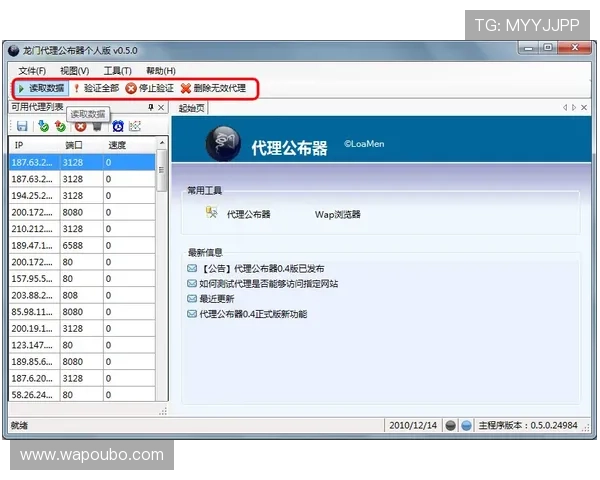This screenshot has height=480, width=600.
Task: Click the tool icon beside 代理公布器 link
Action: [212, 212]
